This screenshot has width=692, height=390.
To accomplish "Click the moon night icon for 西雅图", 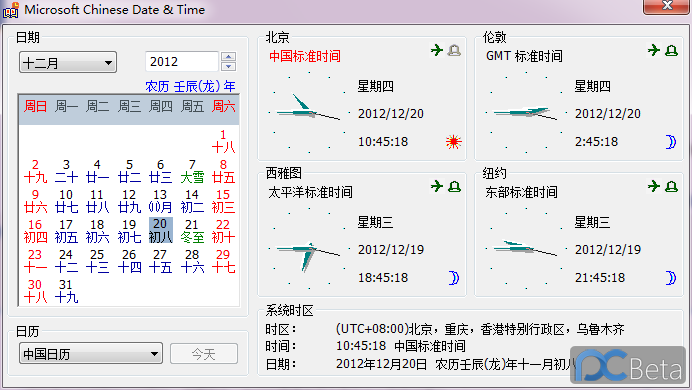I will pyautogui.click(x=454, y=278).
